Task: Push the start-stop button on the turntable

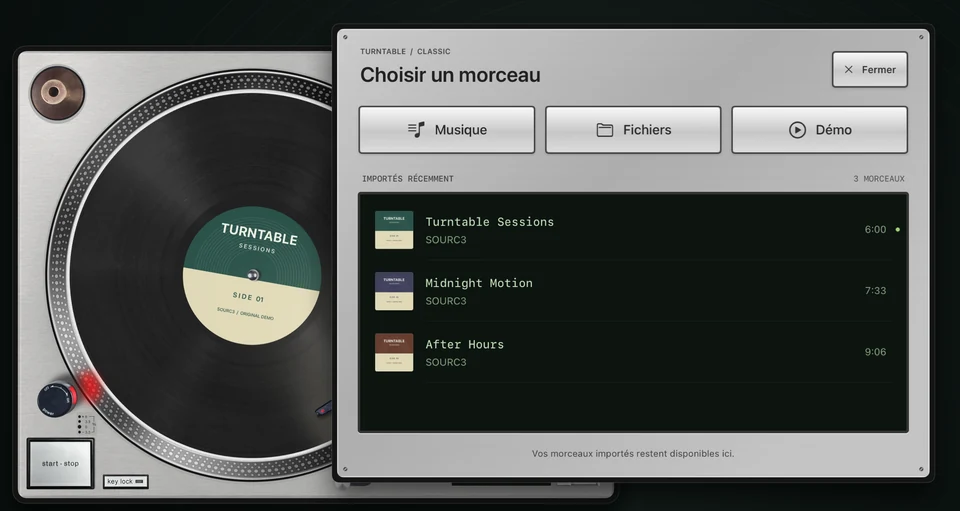Action: coord(60,463)
